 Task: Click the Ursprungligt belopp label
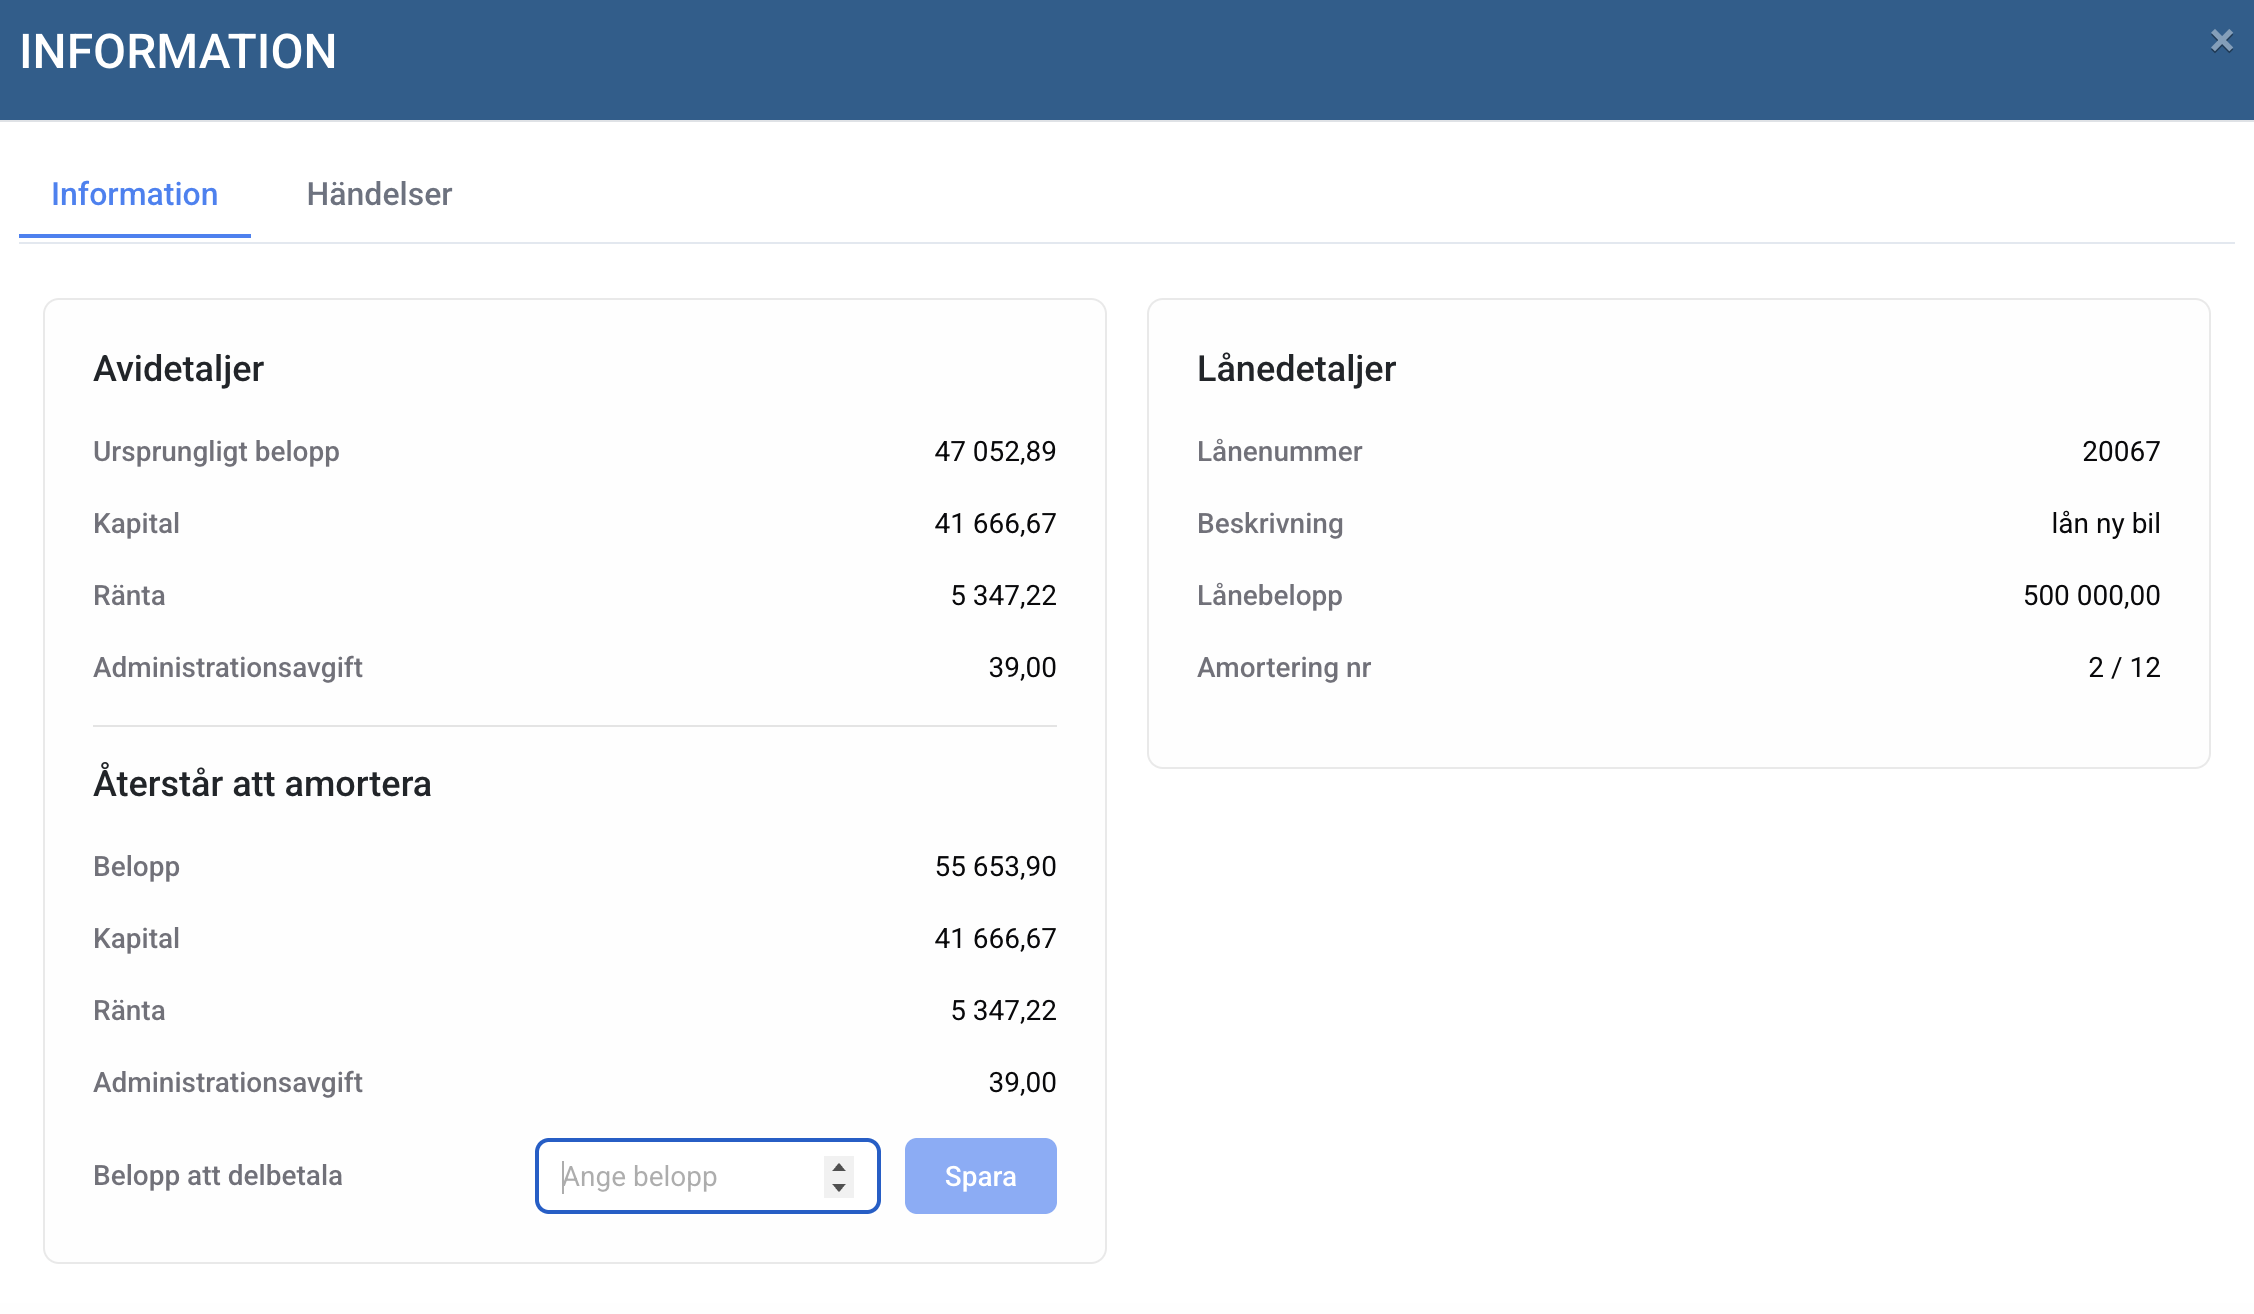(216, 452)
